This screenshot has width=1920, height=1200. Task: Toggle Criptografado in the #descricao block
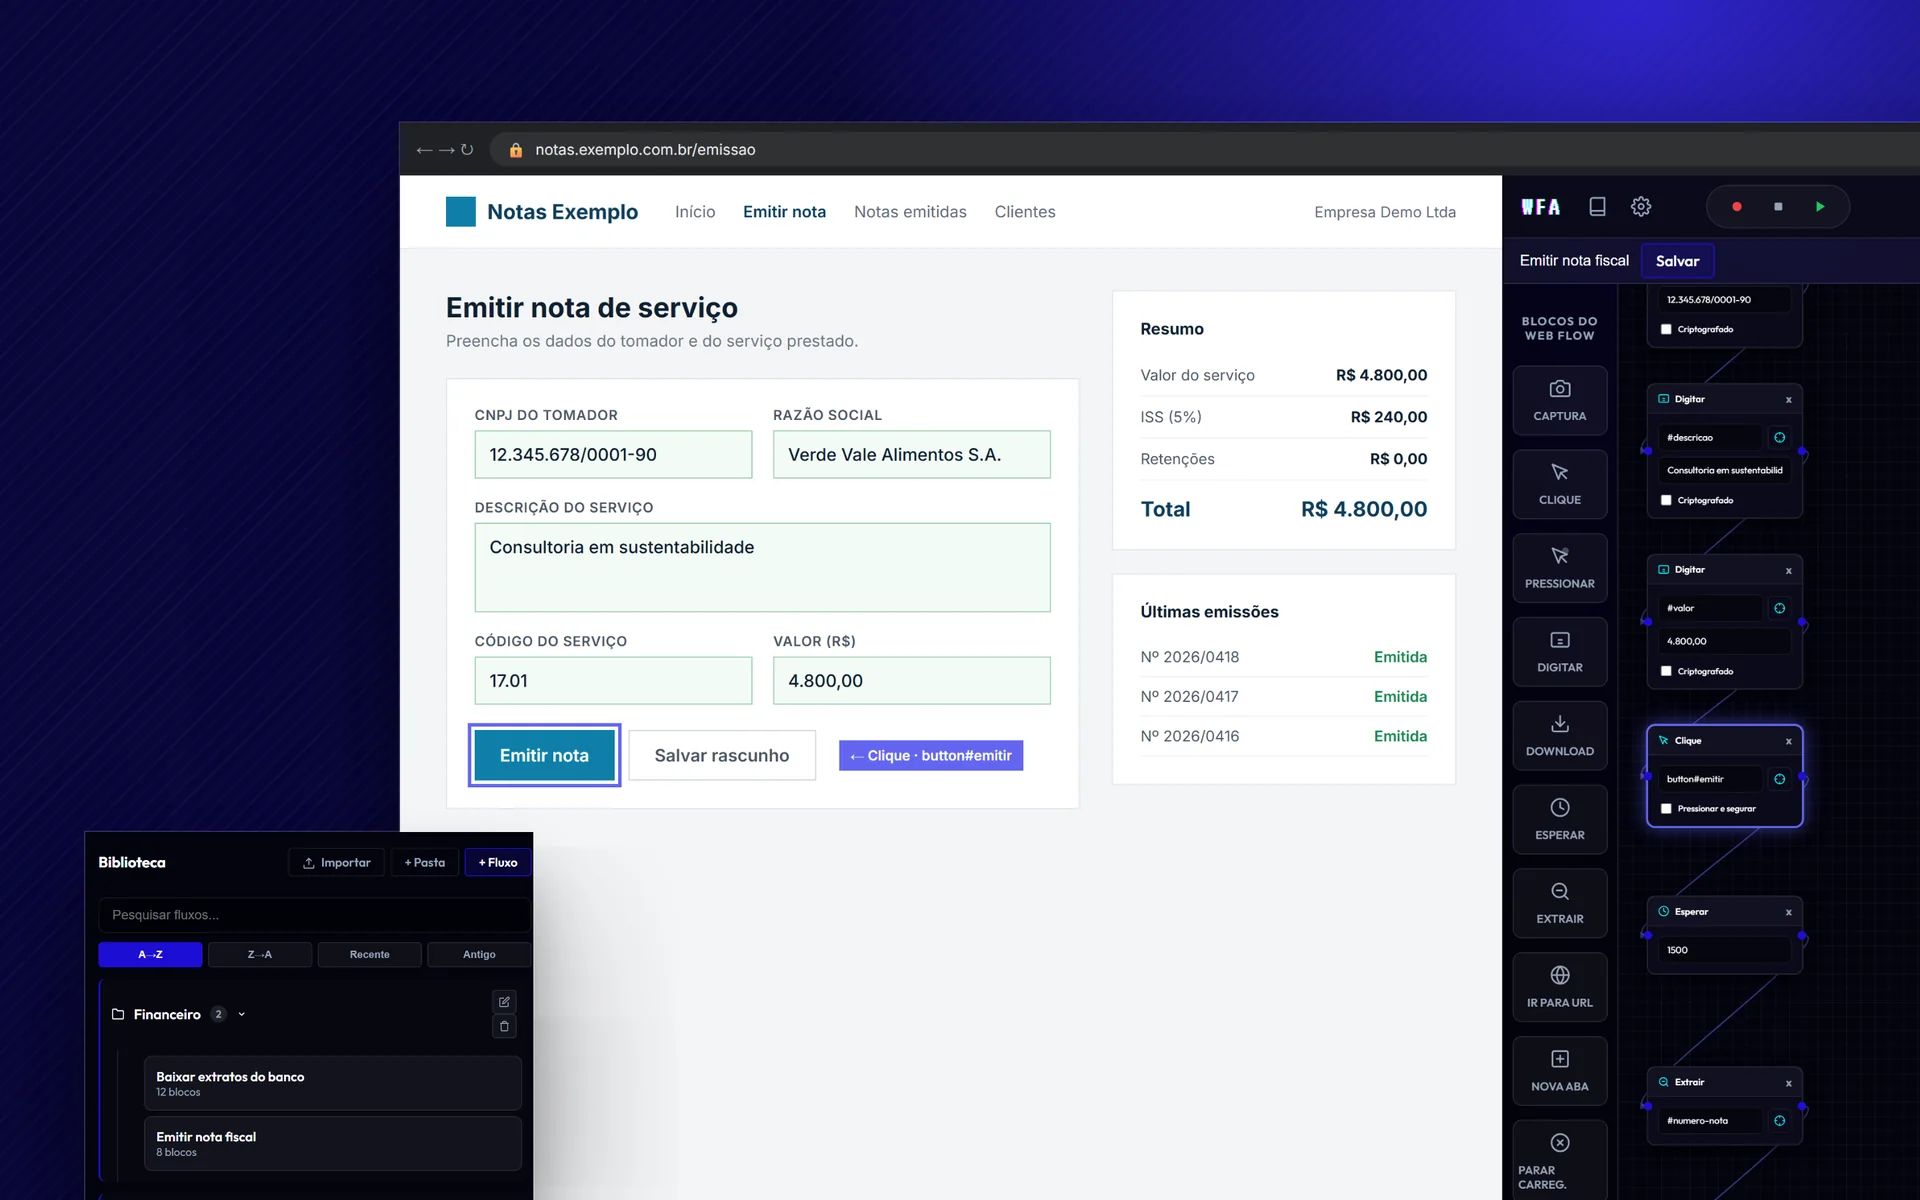coord(1666,500)
